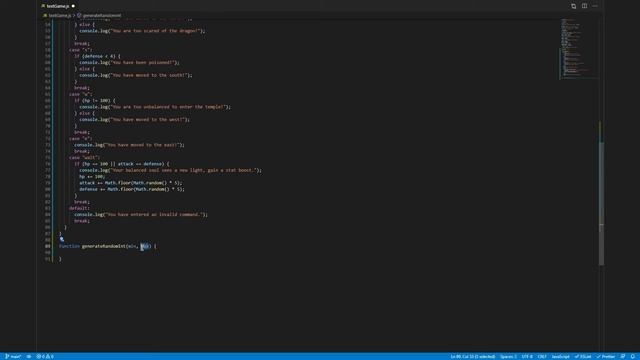This screenshot has height=360, width=640.
Task: Click the 'You are too scared of the dragon!' string
Action: (x=155, y=31)
